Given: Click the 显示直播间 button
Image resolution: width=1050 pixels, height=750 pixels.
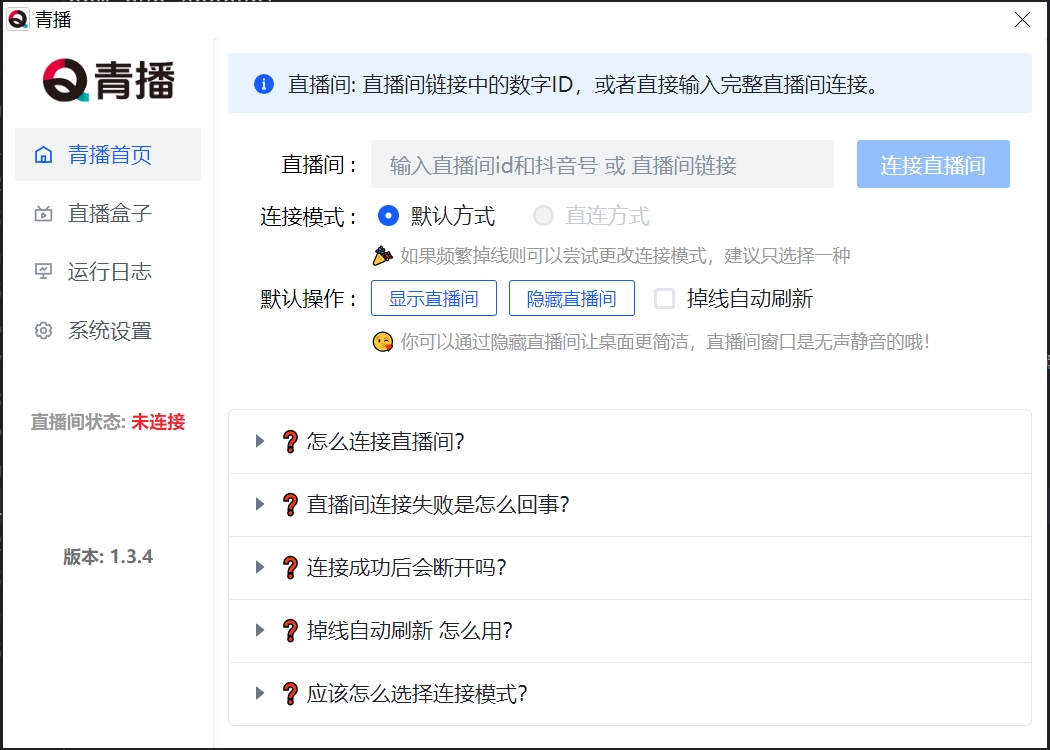Looking at the screenshot, I should tap(434, 298).
